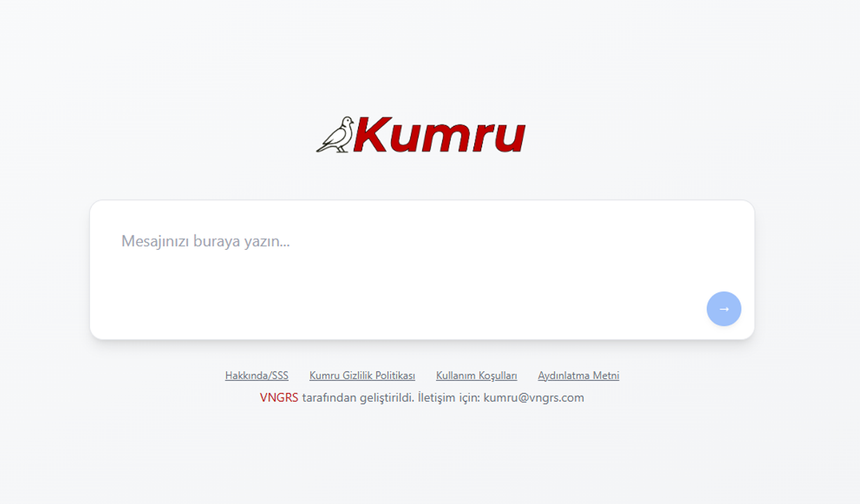Click the letter K of the Kumru logo
The image size is (860, 504).
(372, 135)
